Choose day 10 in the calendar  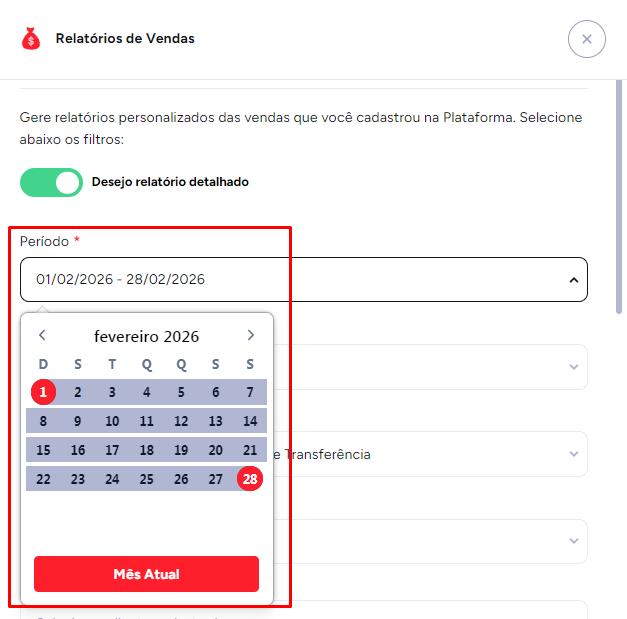tap(112, 421)
